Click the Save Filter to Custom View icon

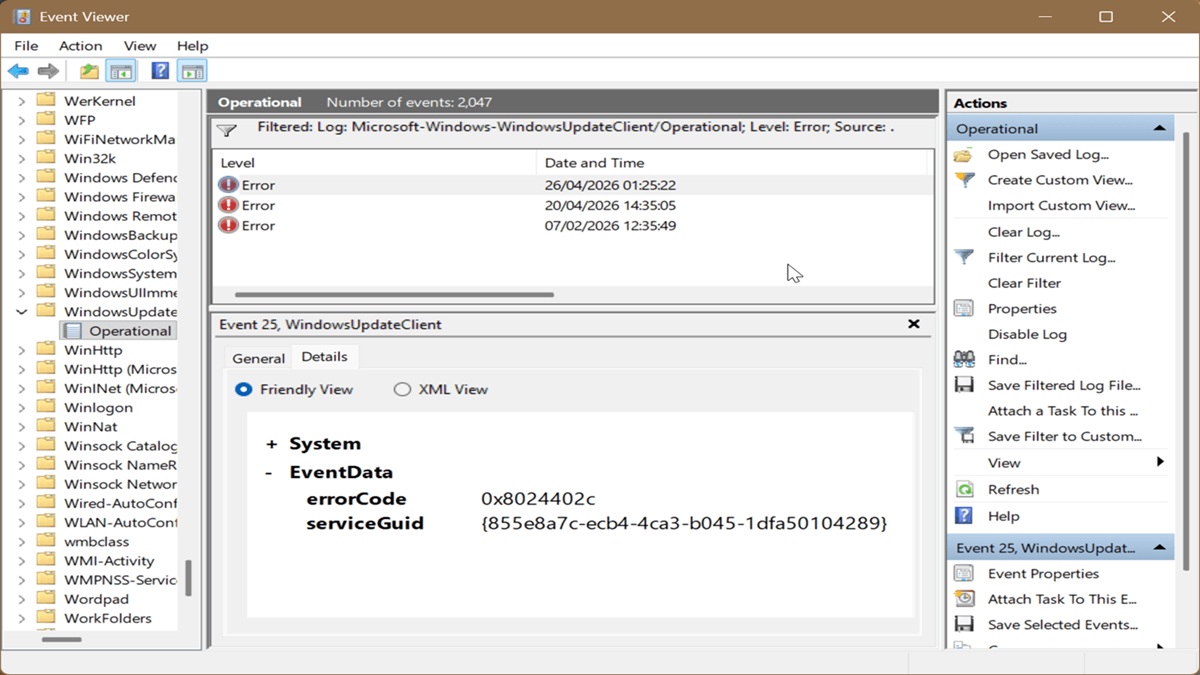[x=964, y=436]
